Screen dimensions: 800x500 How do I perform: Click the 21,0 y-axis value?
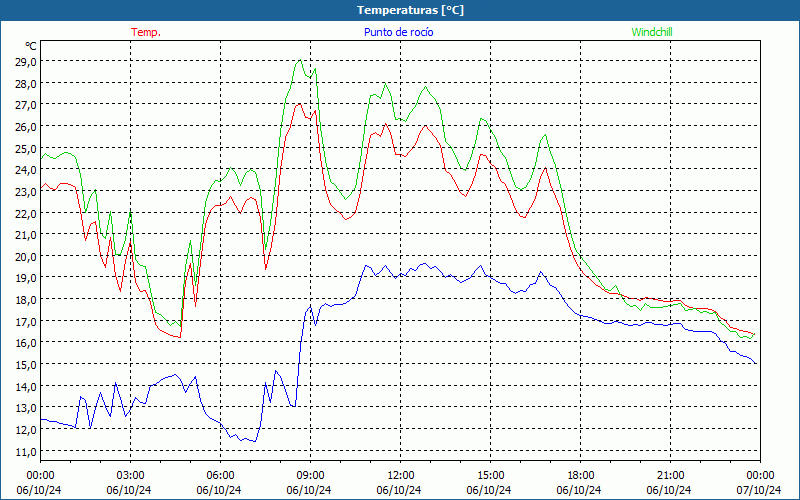coord(26,235)
